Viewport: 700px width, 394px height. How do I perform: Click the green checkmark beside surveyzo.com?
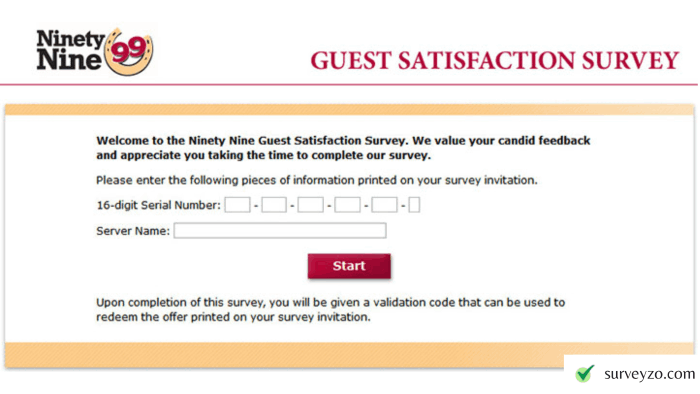click(585, 373)
